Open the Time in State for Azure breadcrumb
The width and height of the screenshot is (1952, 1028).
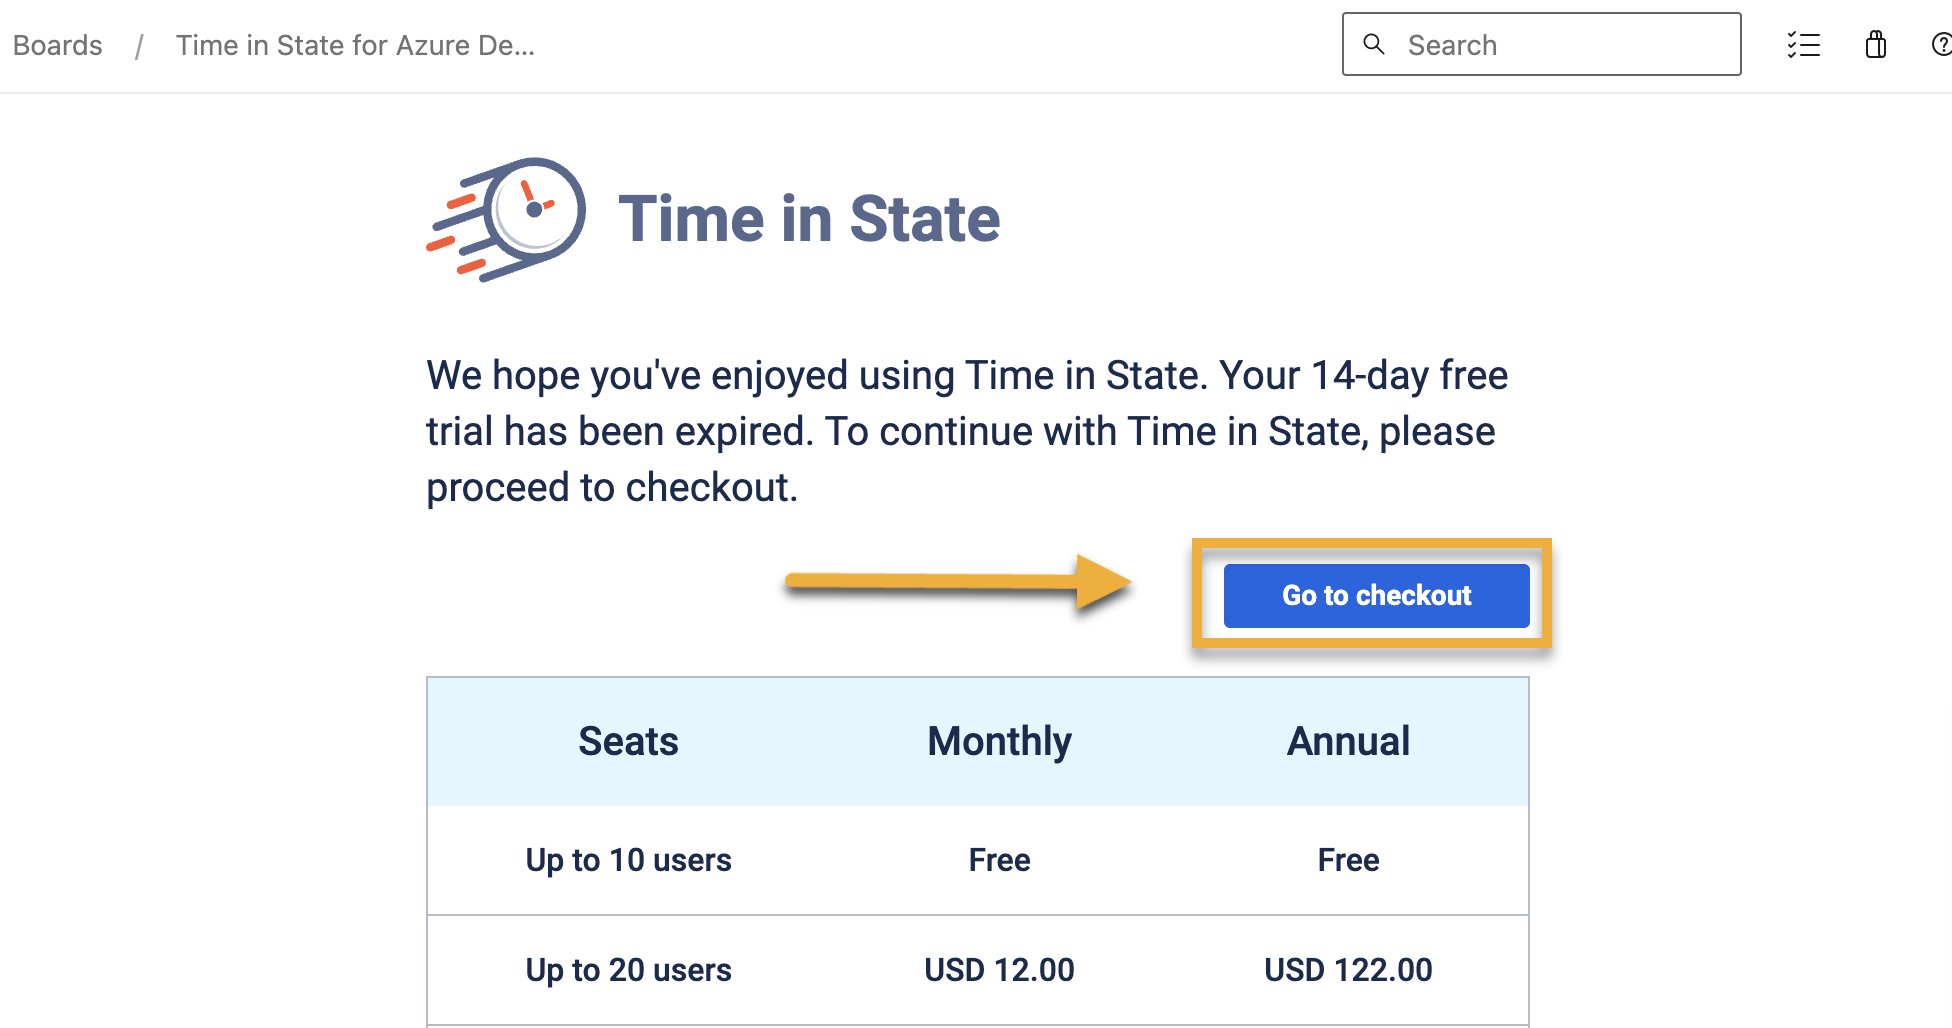coord(355,46)
